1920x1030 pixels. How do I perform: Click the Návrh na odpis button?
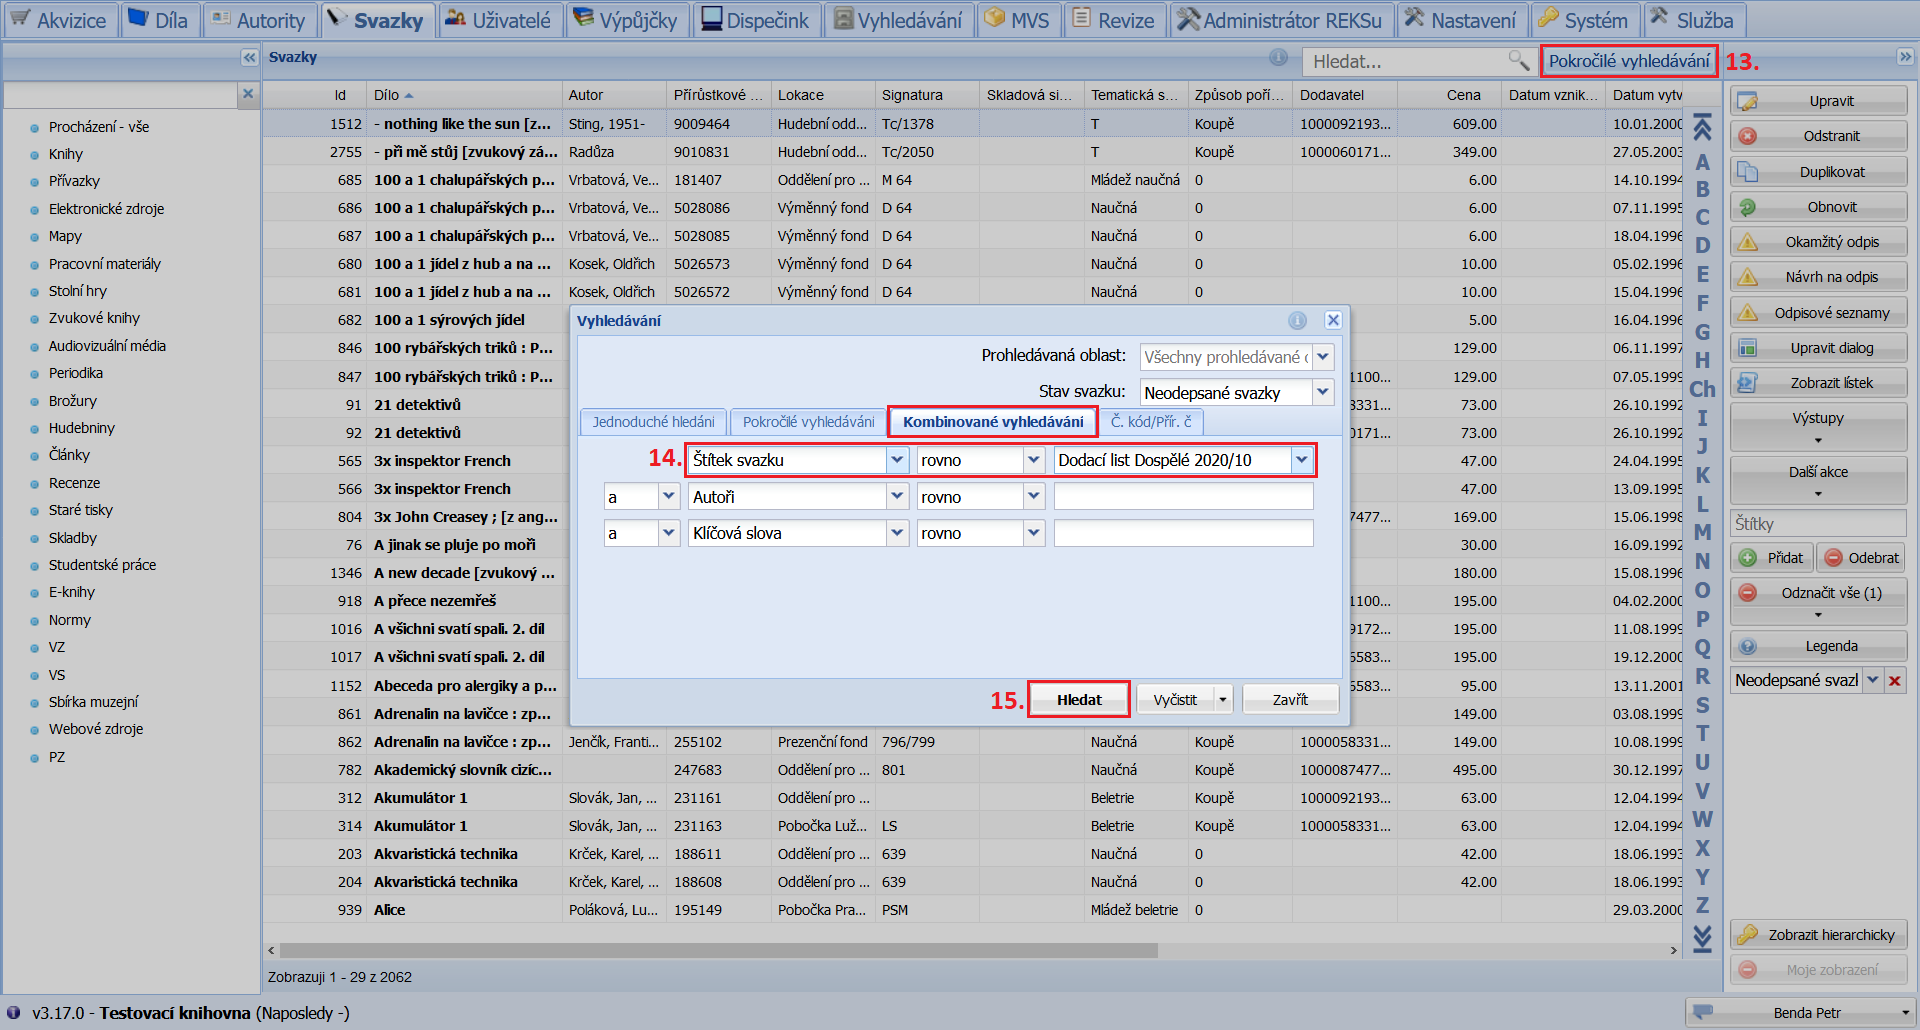click(1819, 277)
